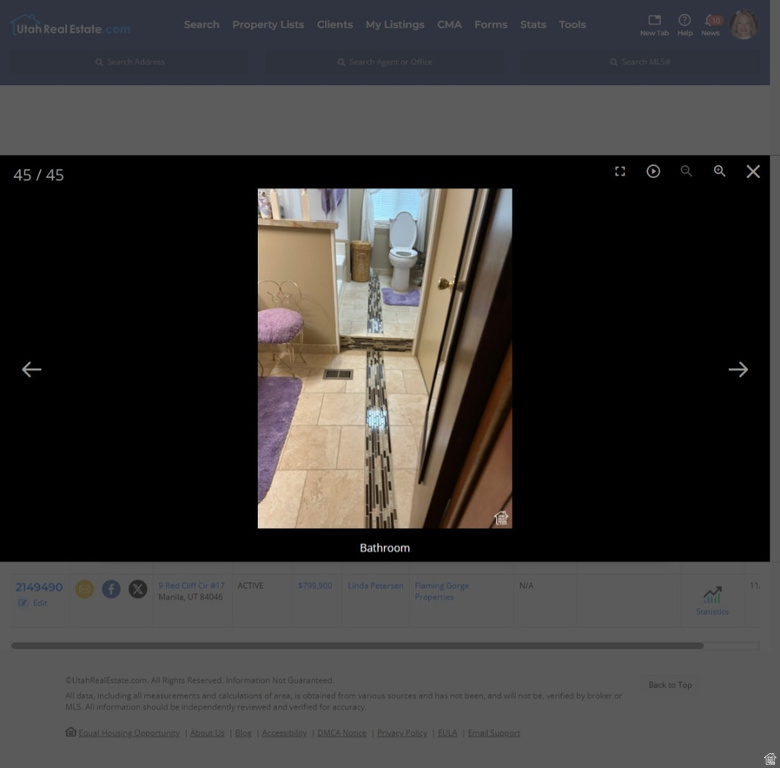
Task: Share listing on Facebook
Action: (111, 589)
